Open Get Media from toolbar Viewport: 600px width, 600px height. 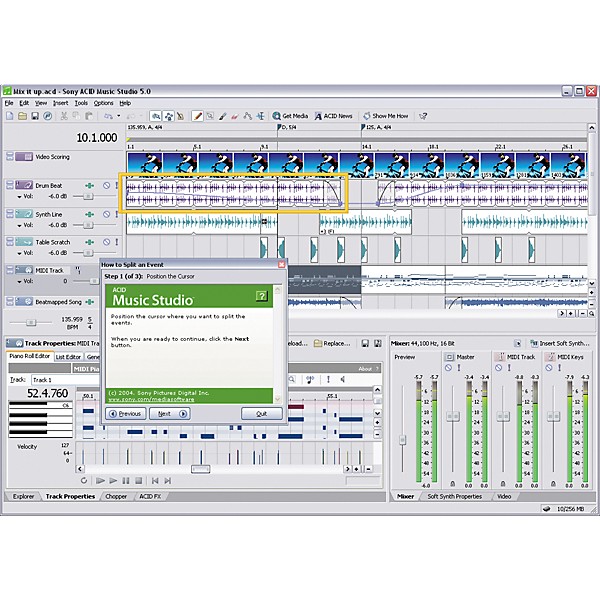tap(290, 116)
